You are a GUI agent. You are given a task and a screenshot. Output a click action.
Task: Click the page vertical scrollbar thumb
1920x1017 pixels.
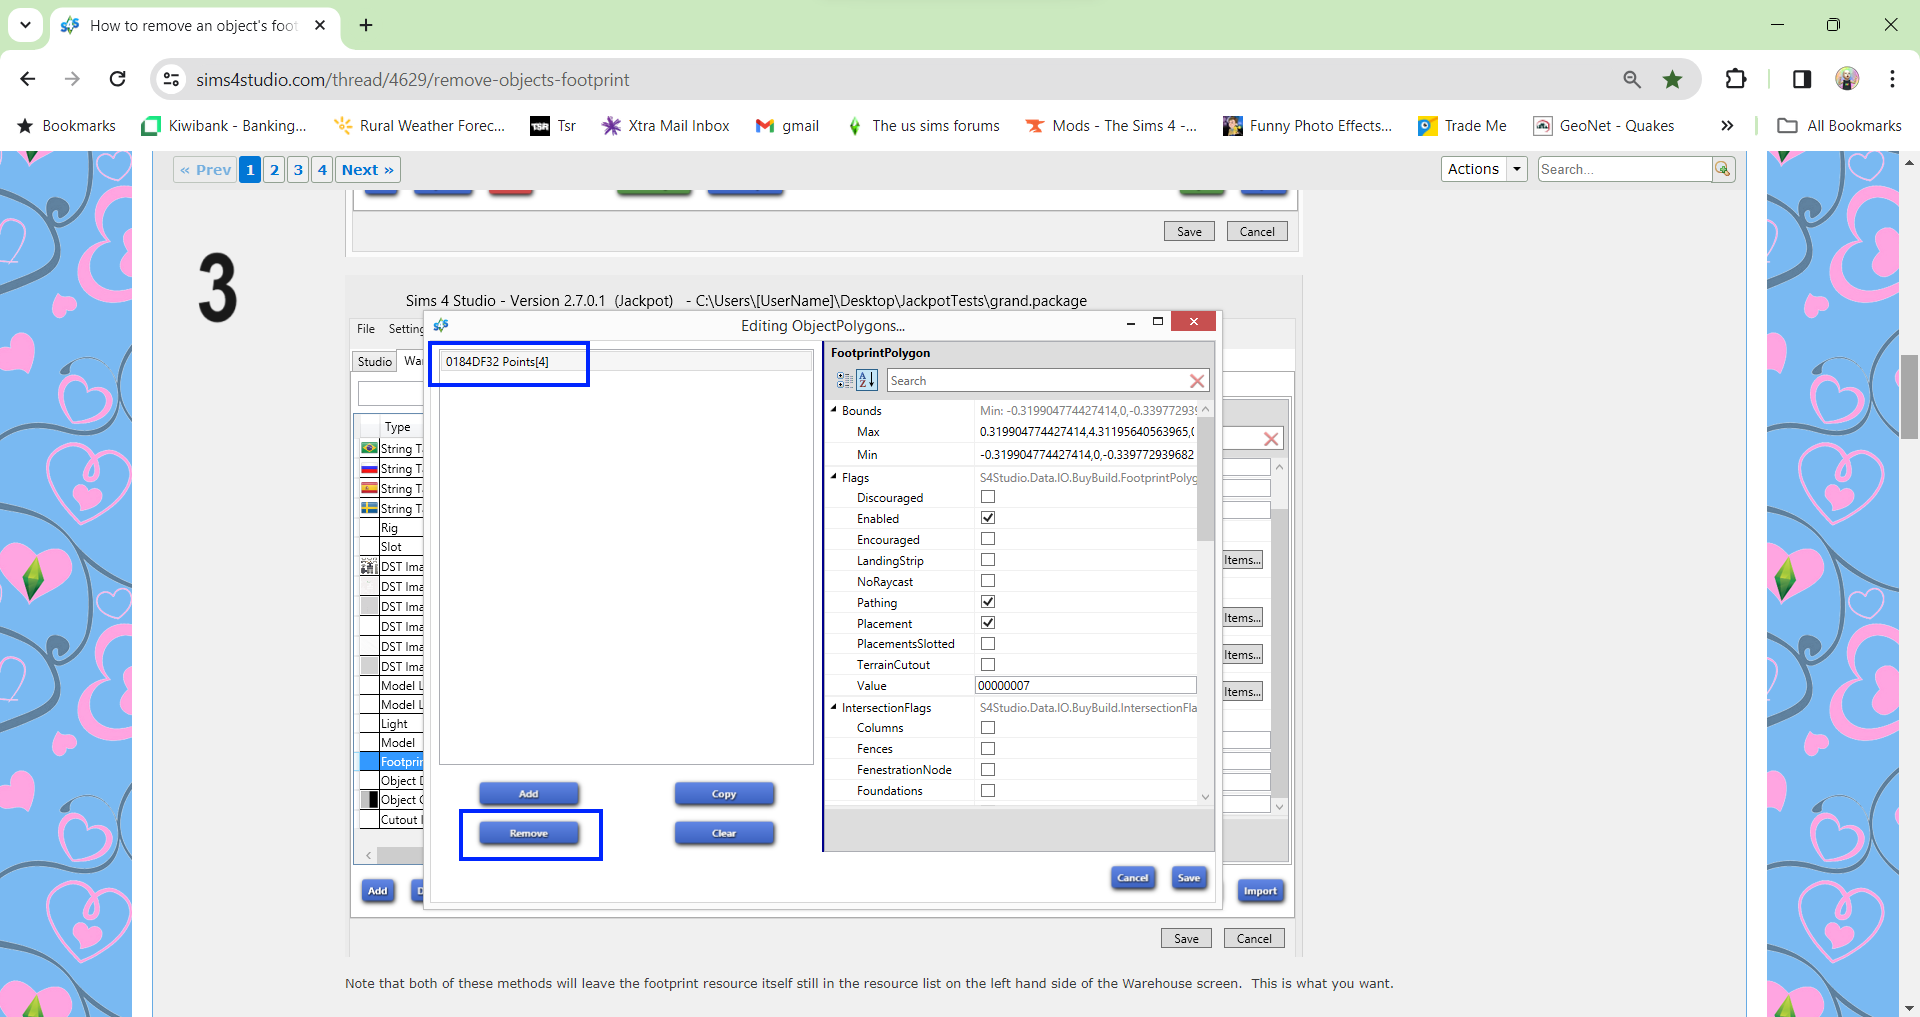point(1909,396)
